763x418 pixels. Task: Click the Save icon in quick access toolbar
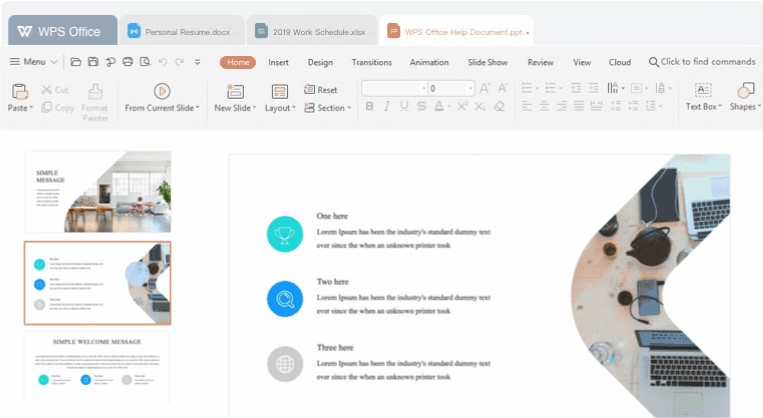pyautogui.click(x=93, y=62)
